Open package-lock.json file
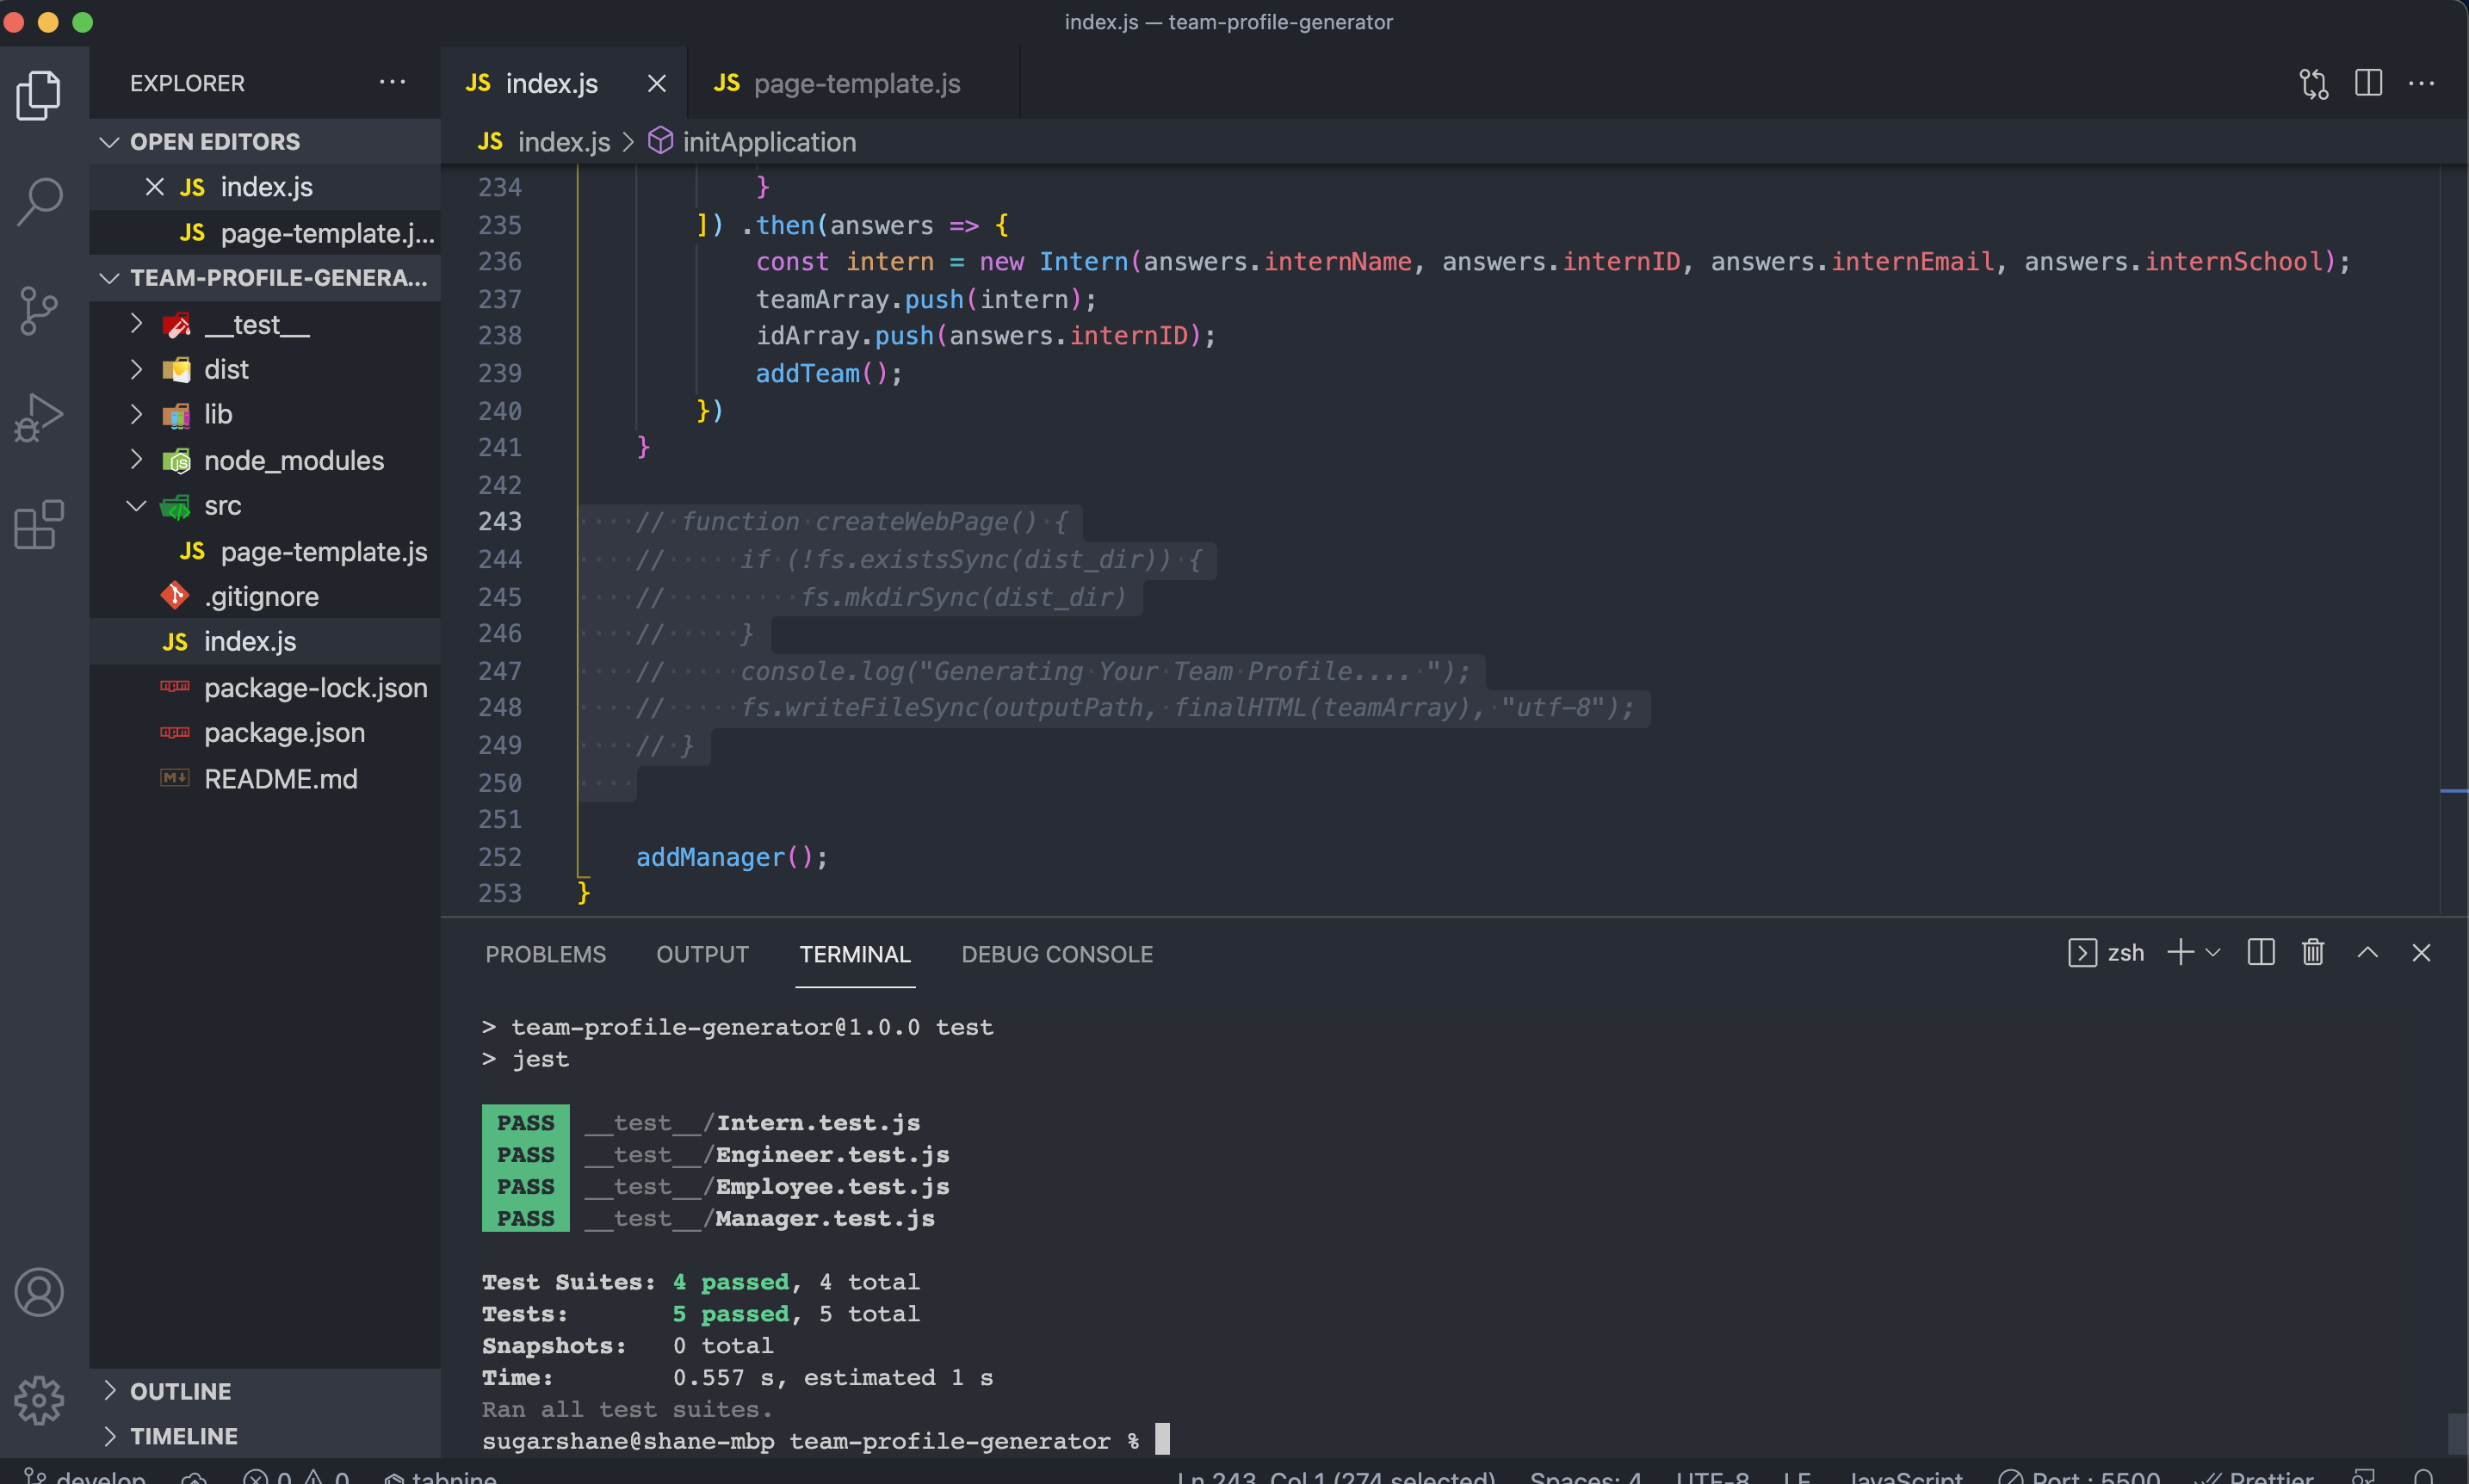Image resolution: width=2469 pixels, height=1484 pixels. tap(265, 688)
